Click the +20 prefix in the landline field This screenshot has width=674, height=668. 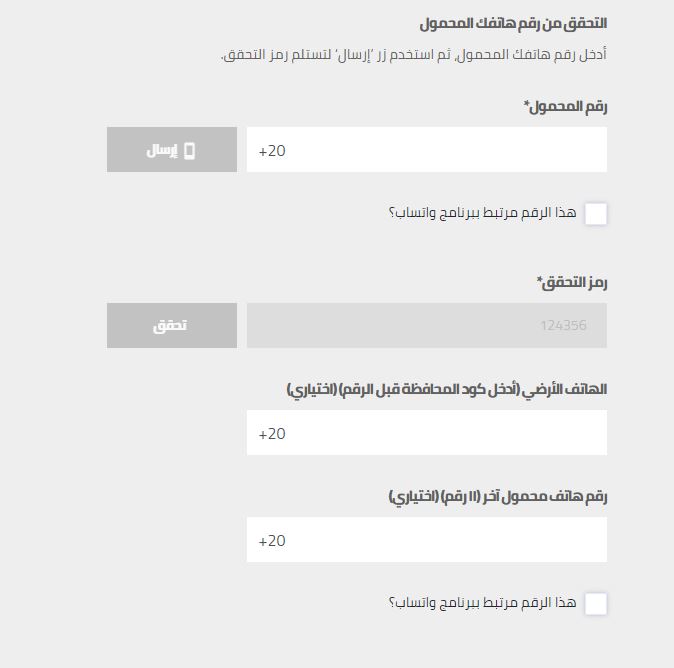pos(272,434)
